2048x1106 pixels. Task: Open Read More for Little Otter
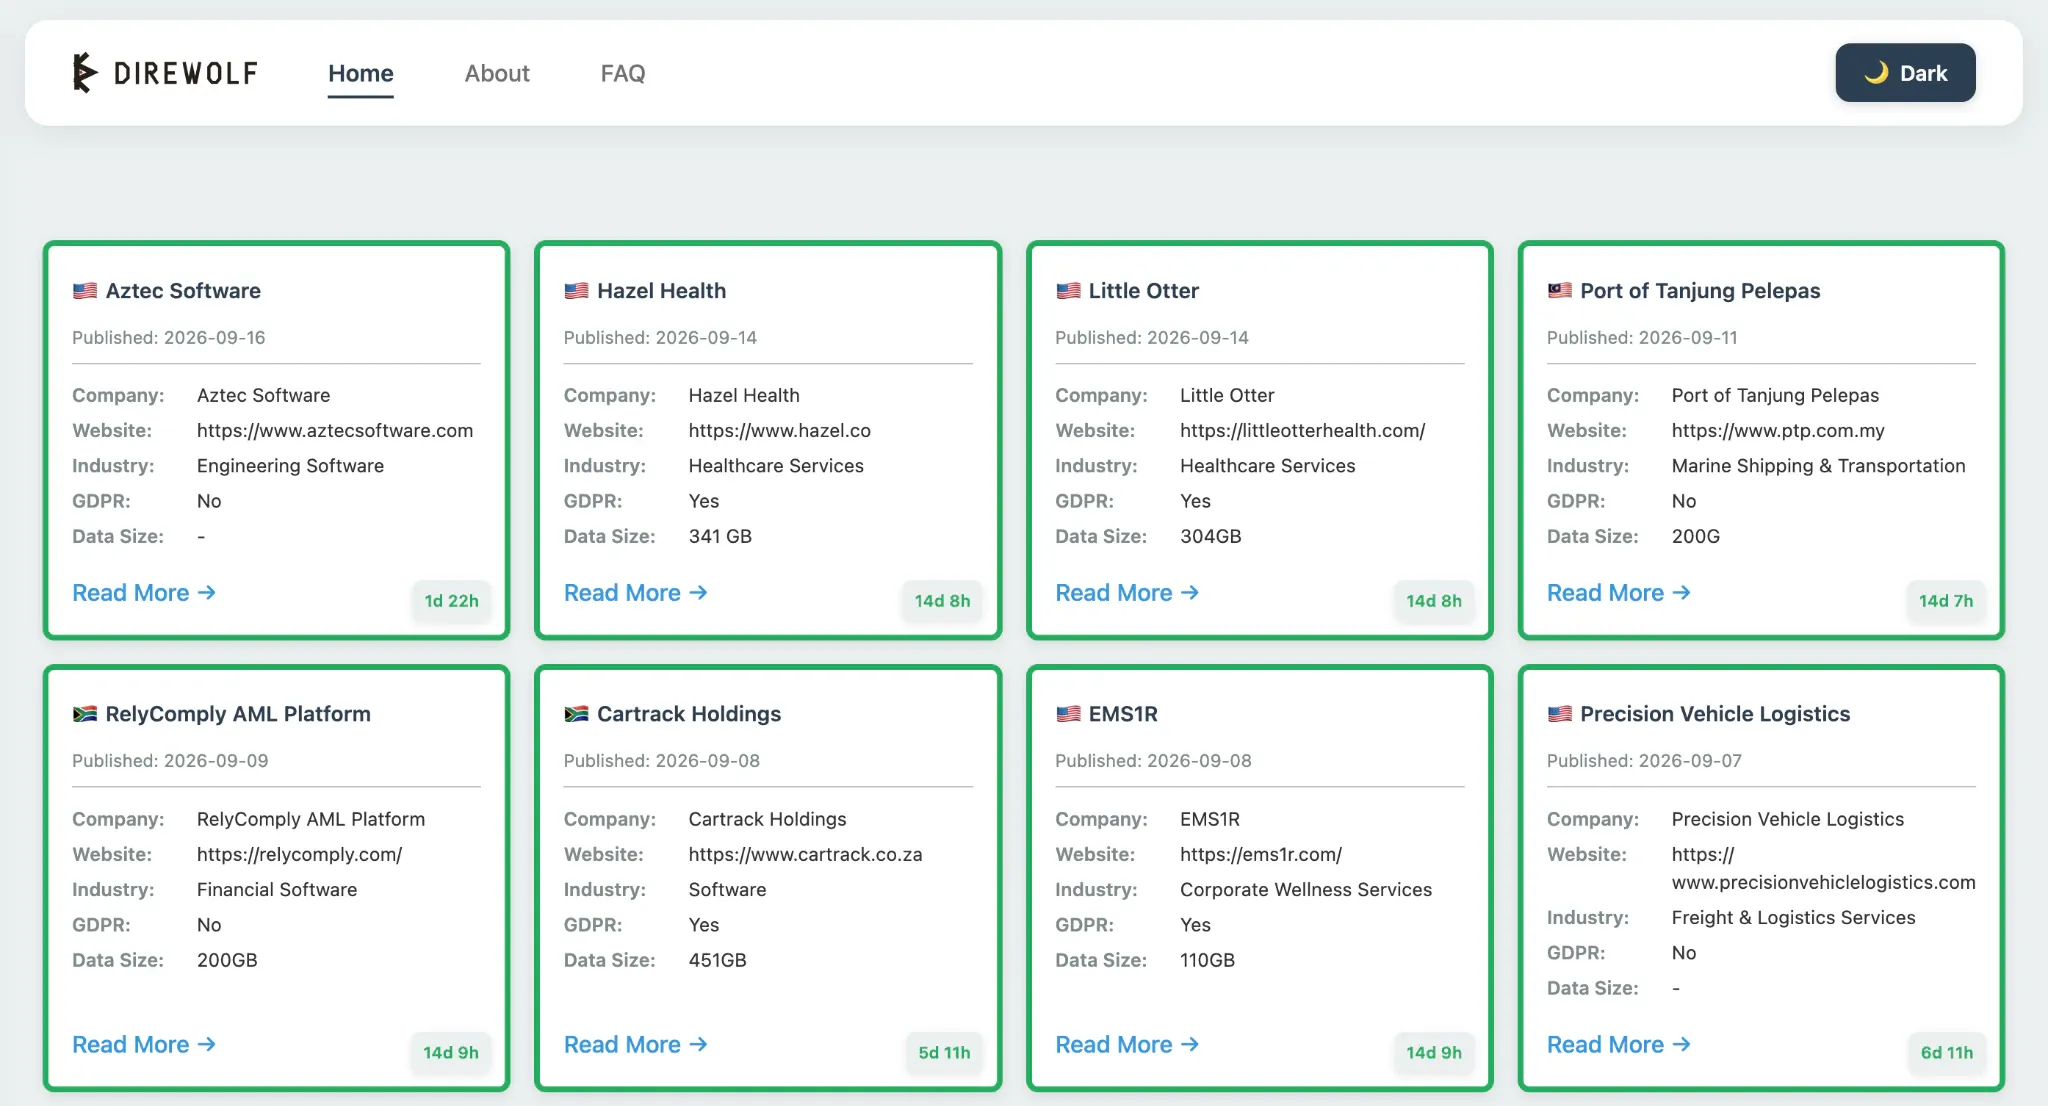1127,593
